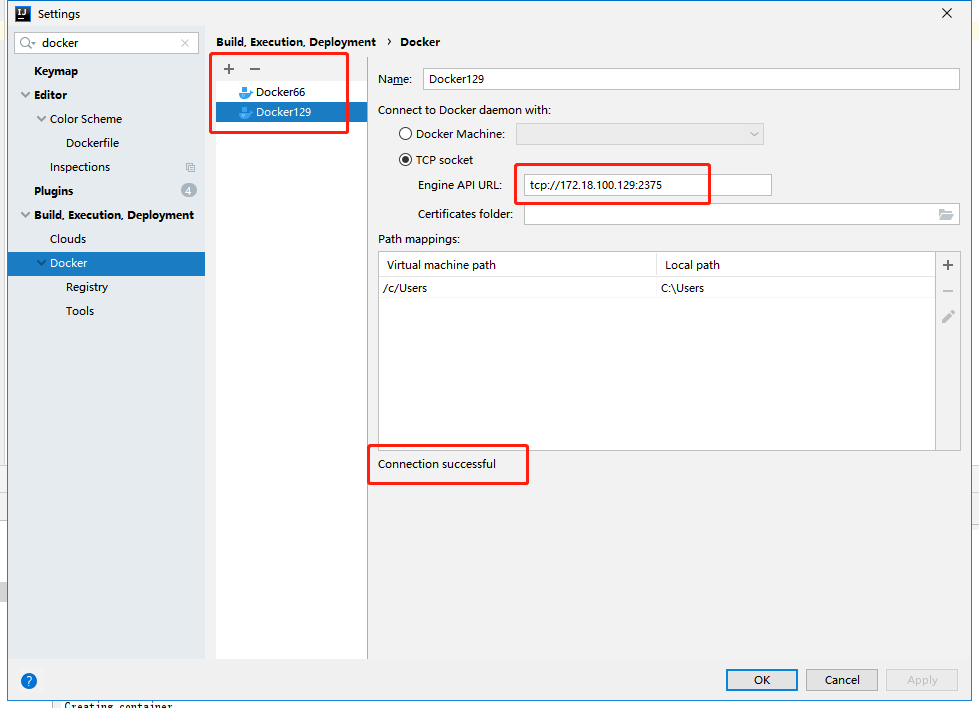Image resolution: width=979 pixels, height=708 pixels.
Task: Confirm settings with OK button
Action: (762, 680)
